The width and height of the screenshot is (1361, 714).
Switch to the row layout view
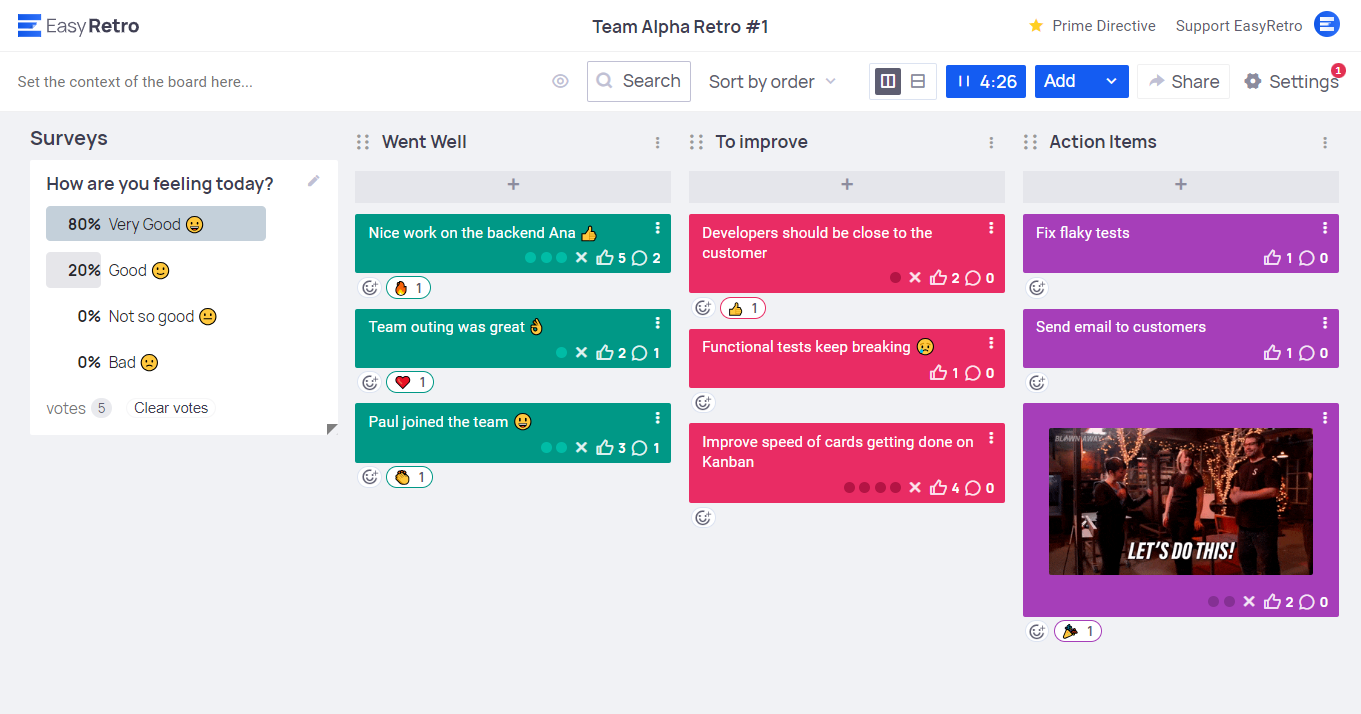[x=918, y=82]
